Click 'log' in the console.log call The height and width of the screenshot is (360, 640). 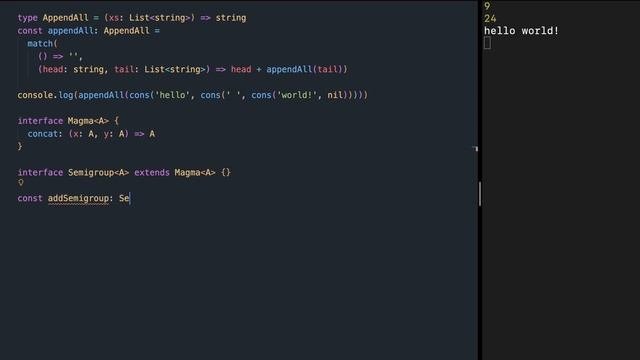(65, 95)
